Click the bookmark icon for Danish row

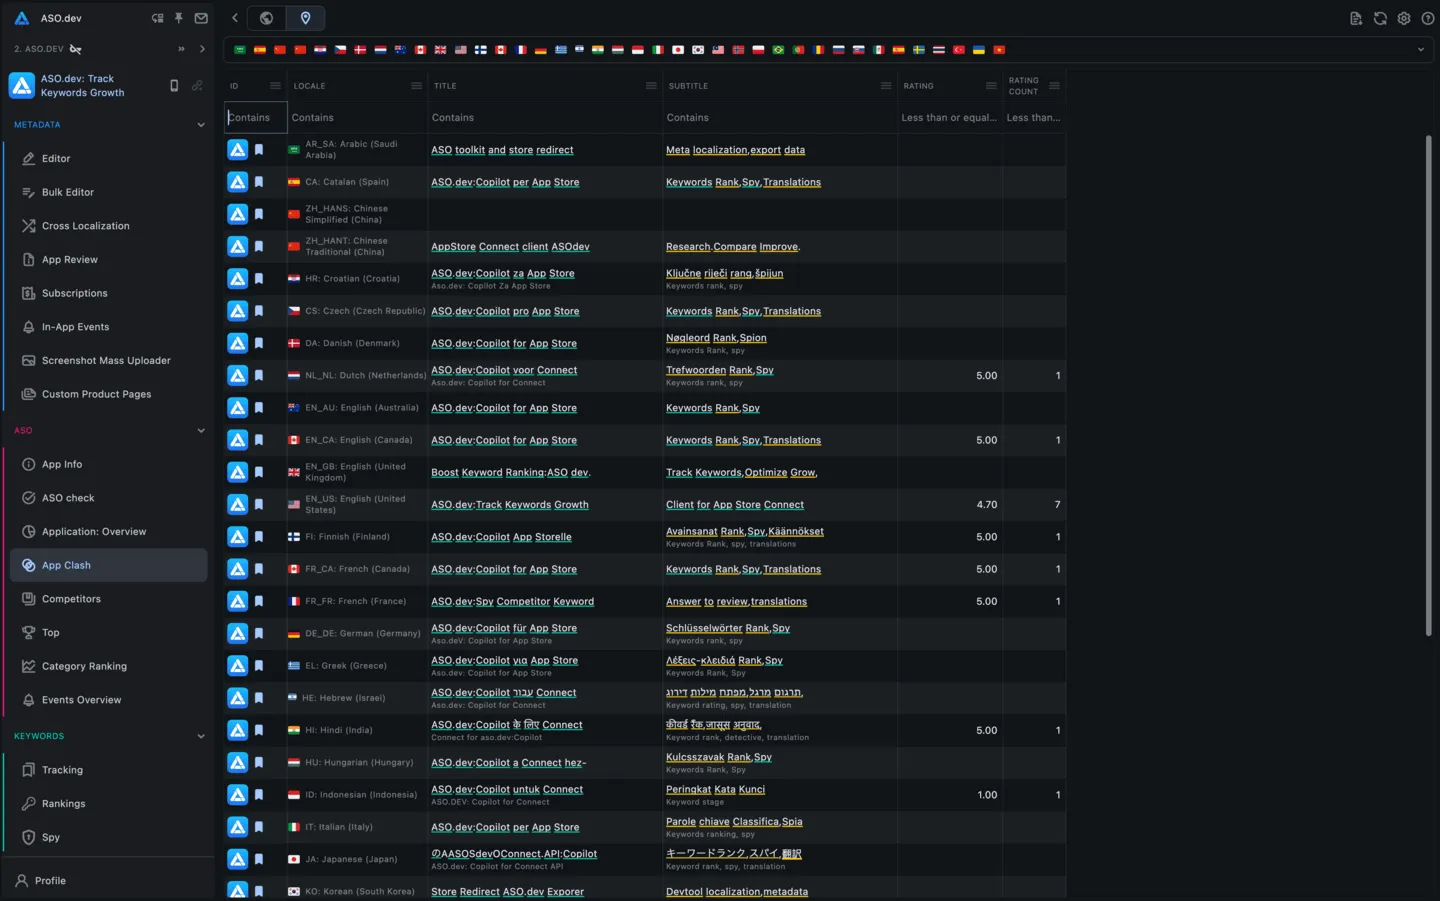pyautogui.click(x=259, y=343)
